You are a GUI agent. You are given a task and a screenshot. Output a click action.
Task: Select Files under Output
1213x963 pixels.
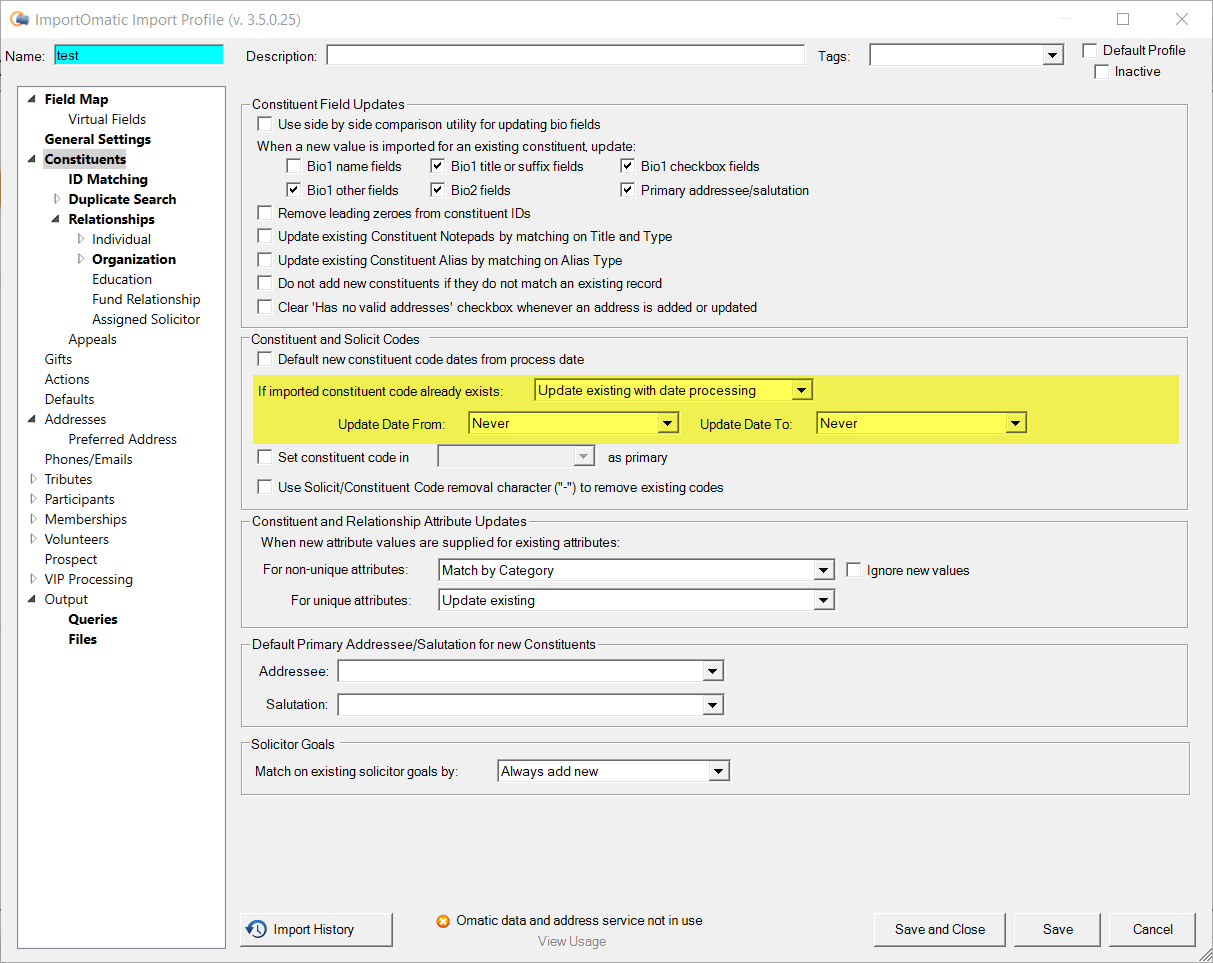pyautogui.click(x=83, y=639)
